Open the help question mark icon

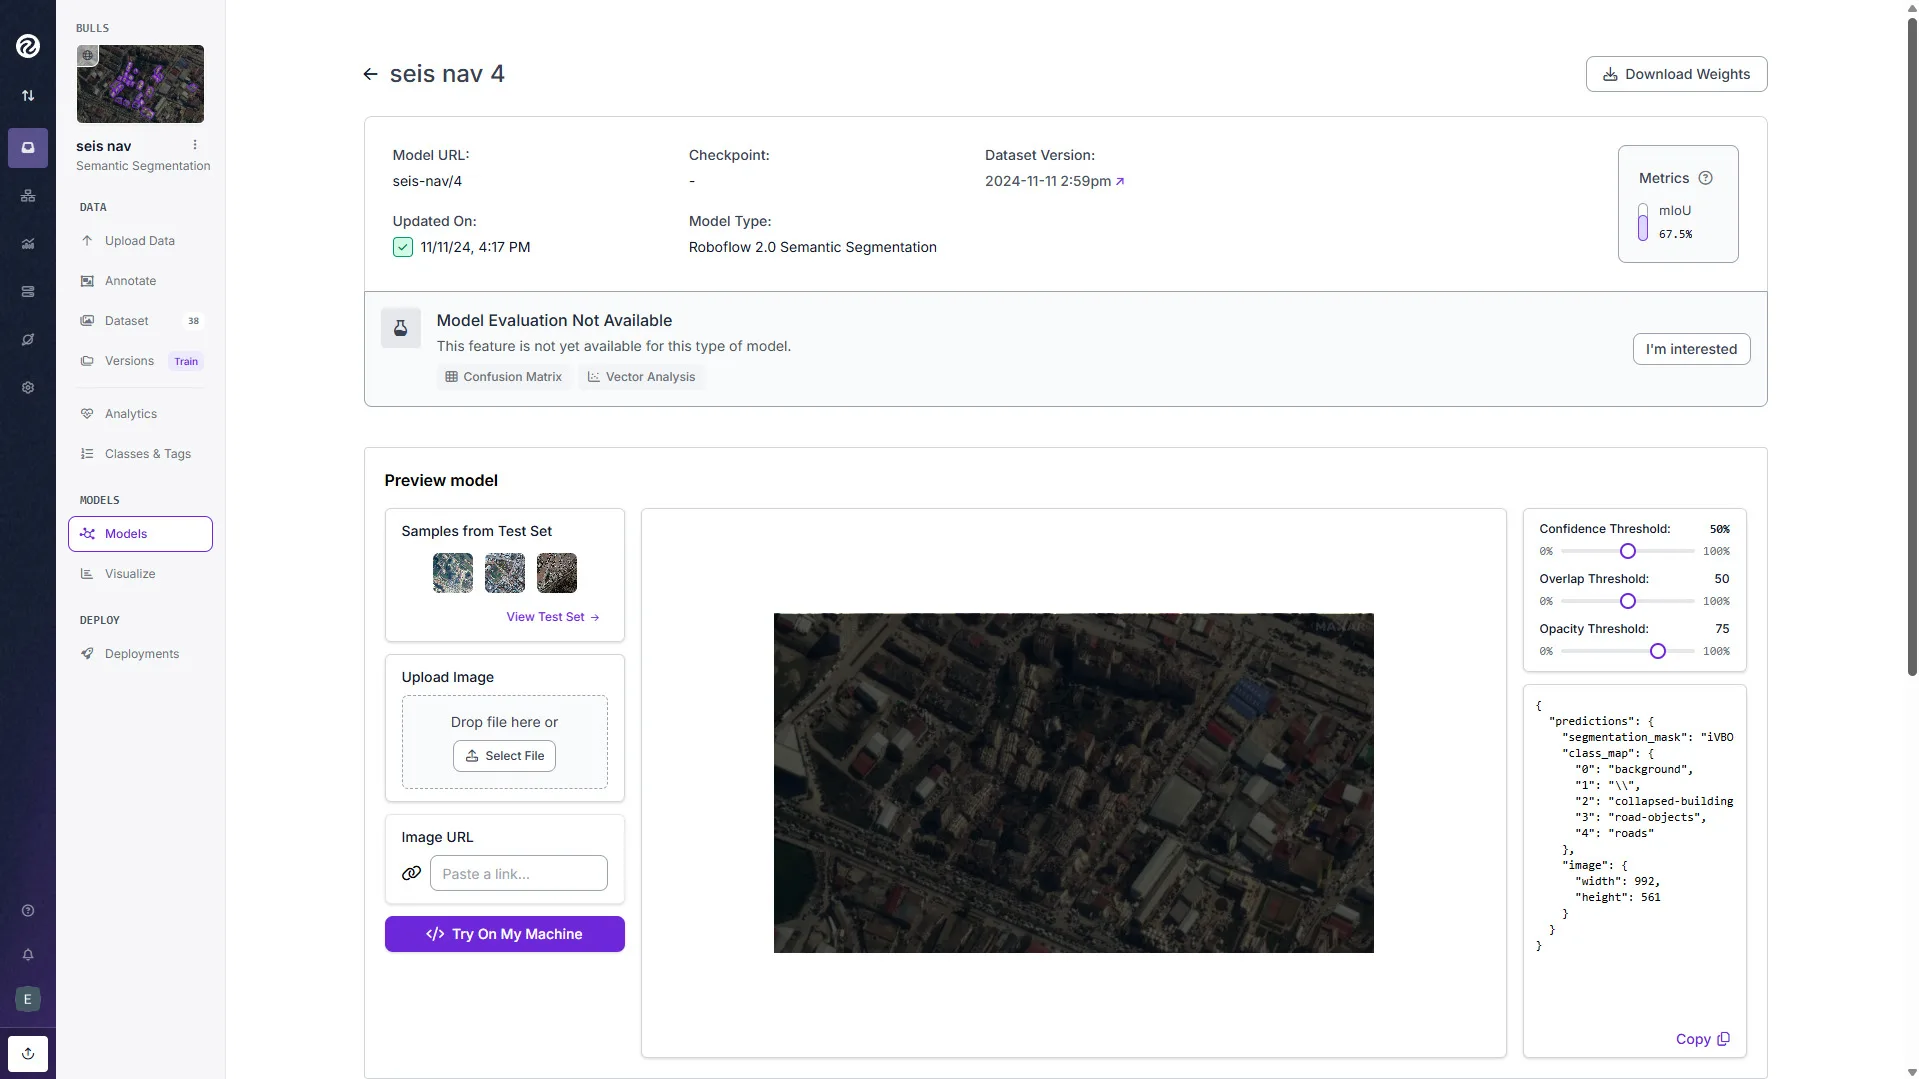(x=28, y=911)
